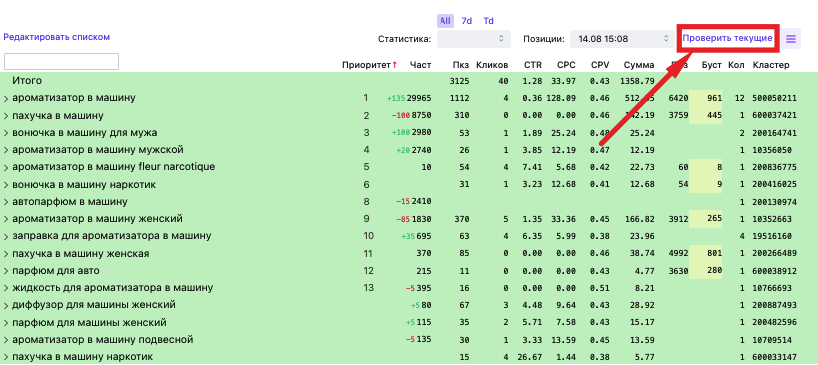Image resolution: width=818 pixels, height=365 pixels.
Task: Open Редактировать списком link
Action: tap(57, 37)
